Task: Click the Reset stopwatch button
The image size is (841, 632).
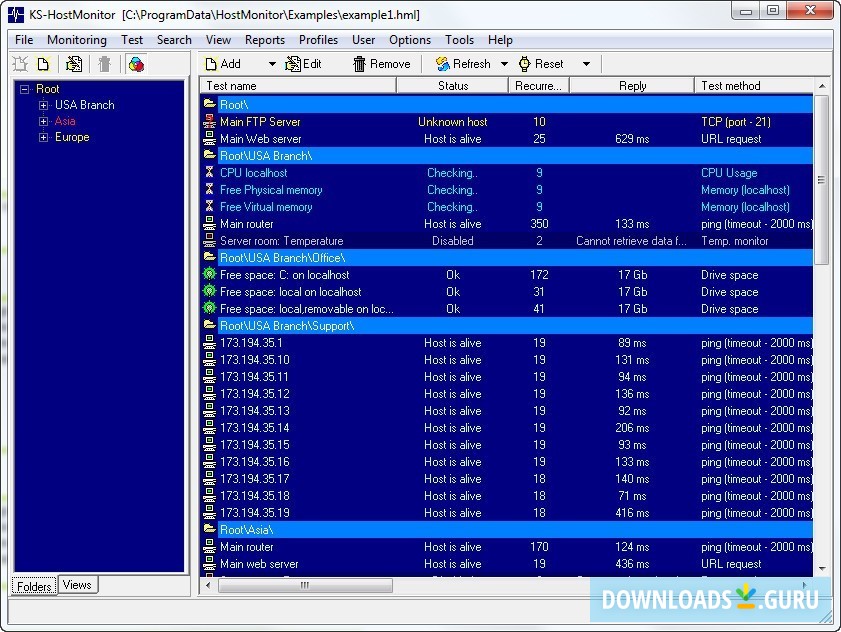Action: click(540, 64)
